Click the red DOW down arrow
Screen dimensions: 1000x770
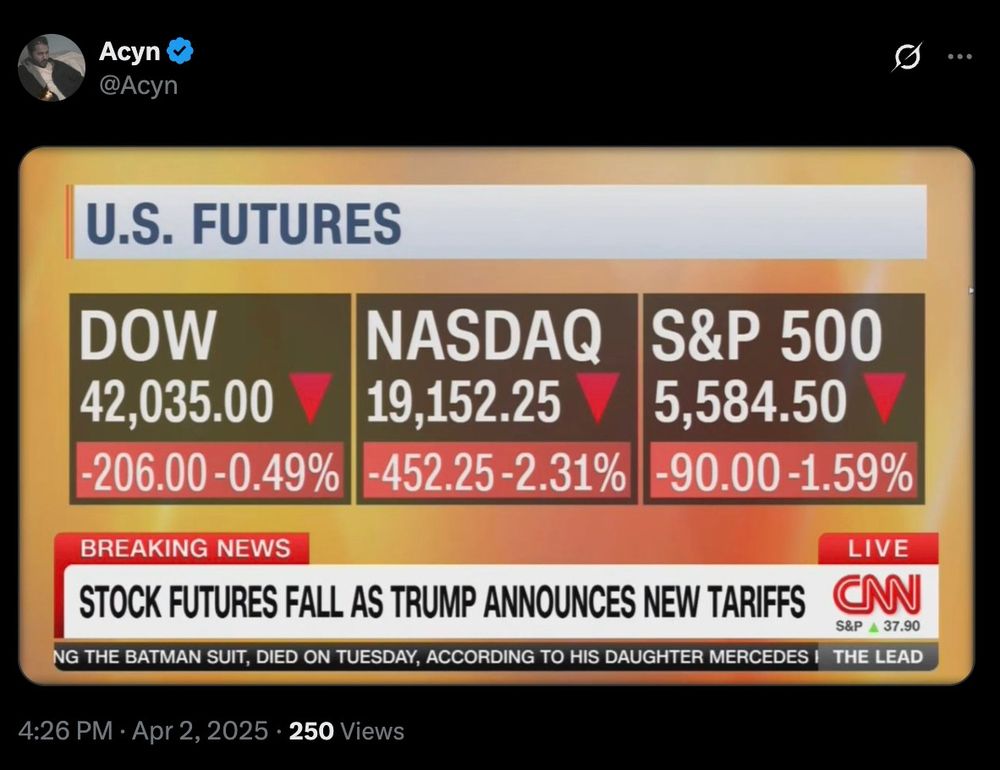click(311, 398)
